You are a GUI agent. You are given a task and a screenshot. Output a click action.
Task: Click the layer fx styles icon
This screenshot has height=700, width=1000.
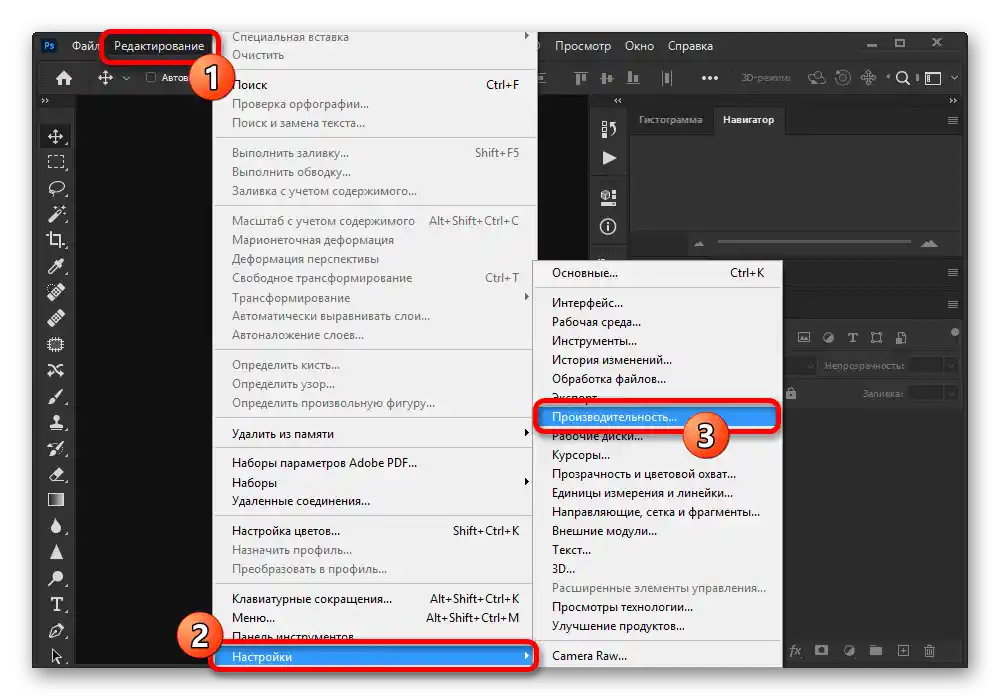(795, 650)
